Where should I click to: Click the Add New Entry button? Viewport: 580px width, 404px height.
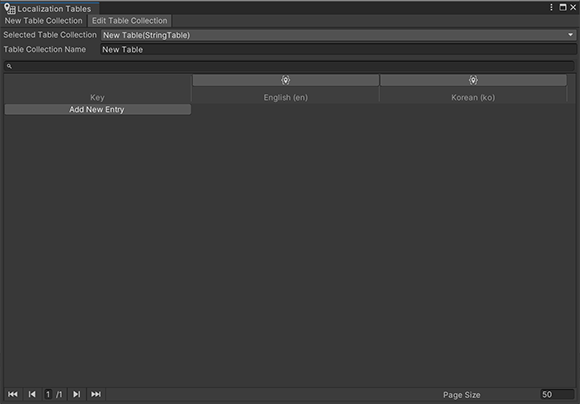tap(98, 110)
